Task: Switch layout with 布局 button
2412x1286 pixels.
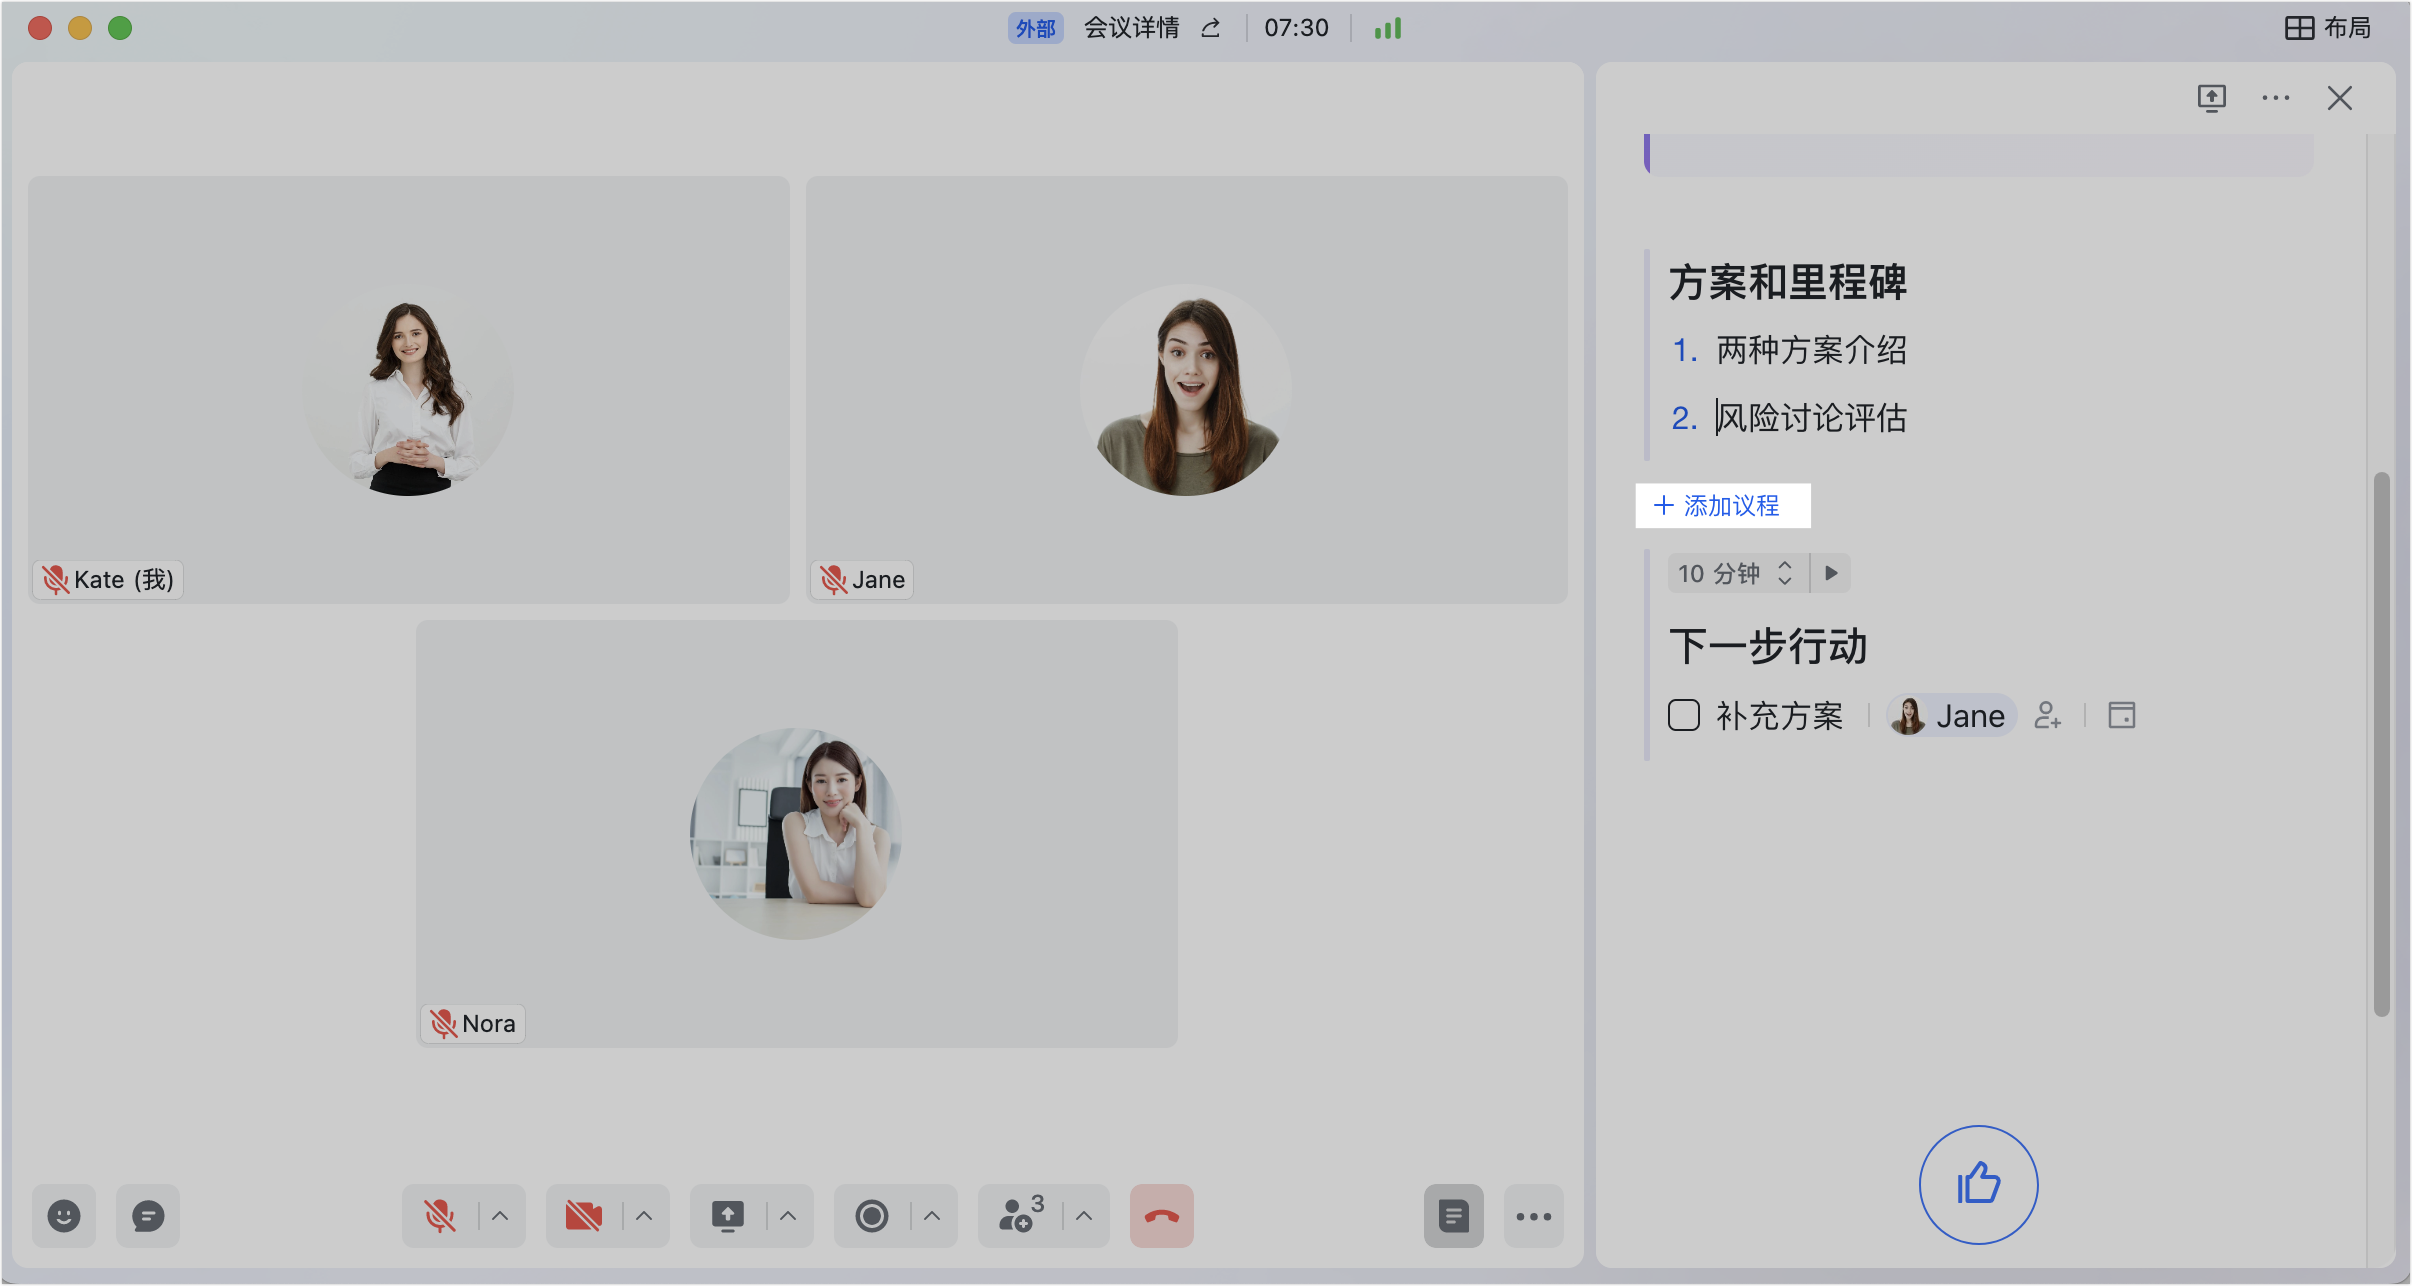Action: [2328, 28]
